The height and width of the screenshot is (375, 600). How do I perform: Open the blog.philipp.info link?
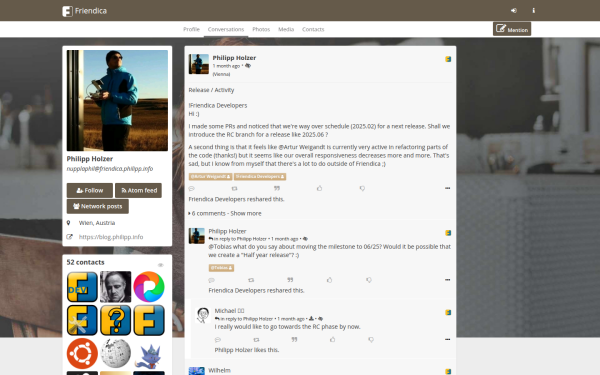coord(111,237)
